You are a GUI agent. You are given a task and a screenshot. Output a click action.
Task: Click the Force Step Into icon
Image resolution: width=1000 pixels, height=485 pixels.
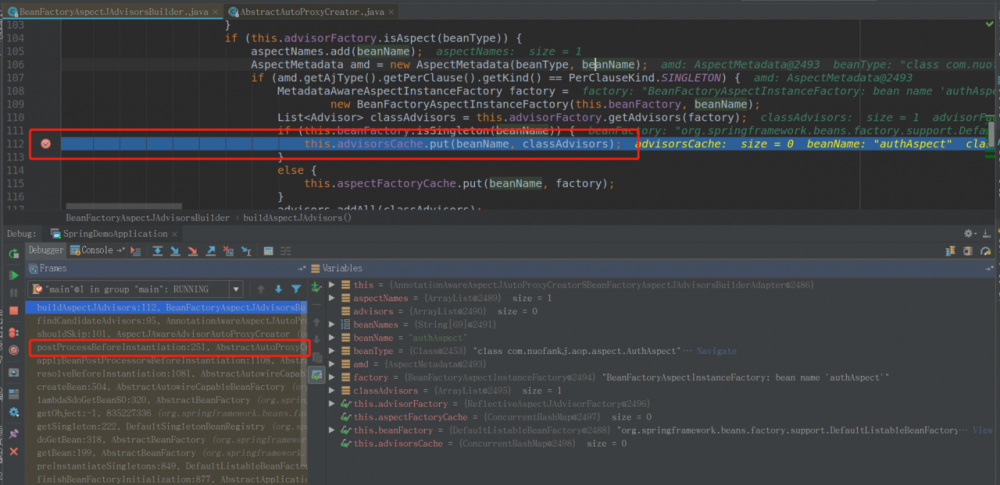(193, 251)
